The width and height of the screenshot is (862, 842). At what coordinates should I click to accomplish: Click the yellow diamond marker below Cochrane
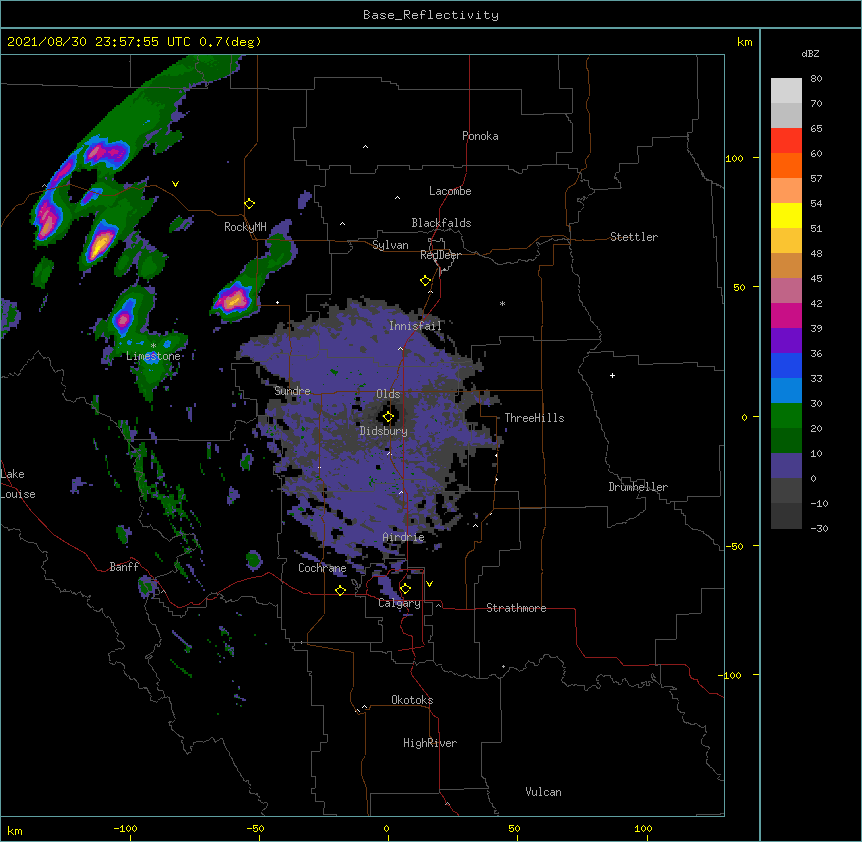tap(340, 590)
